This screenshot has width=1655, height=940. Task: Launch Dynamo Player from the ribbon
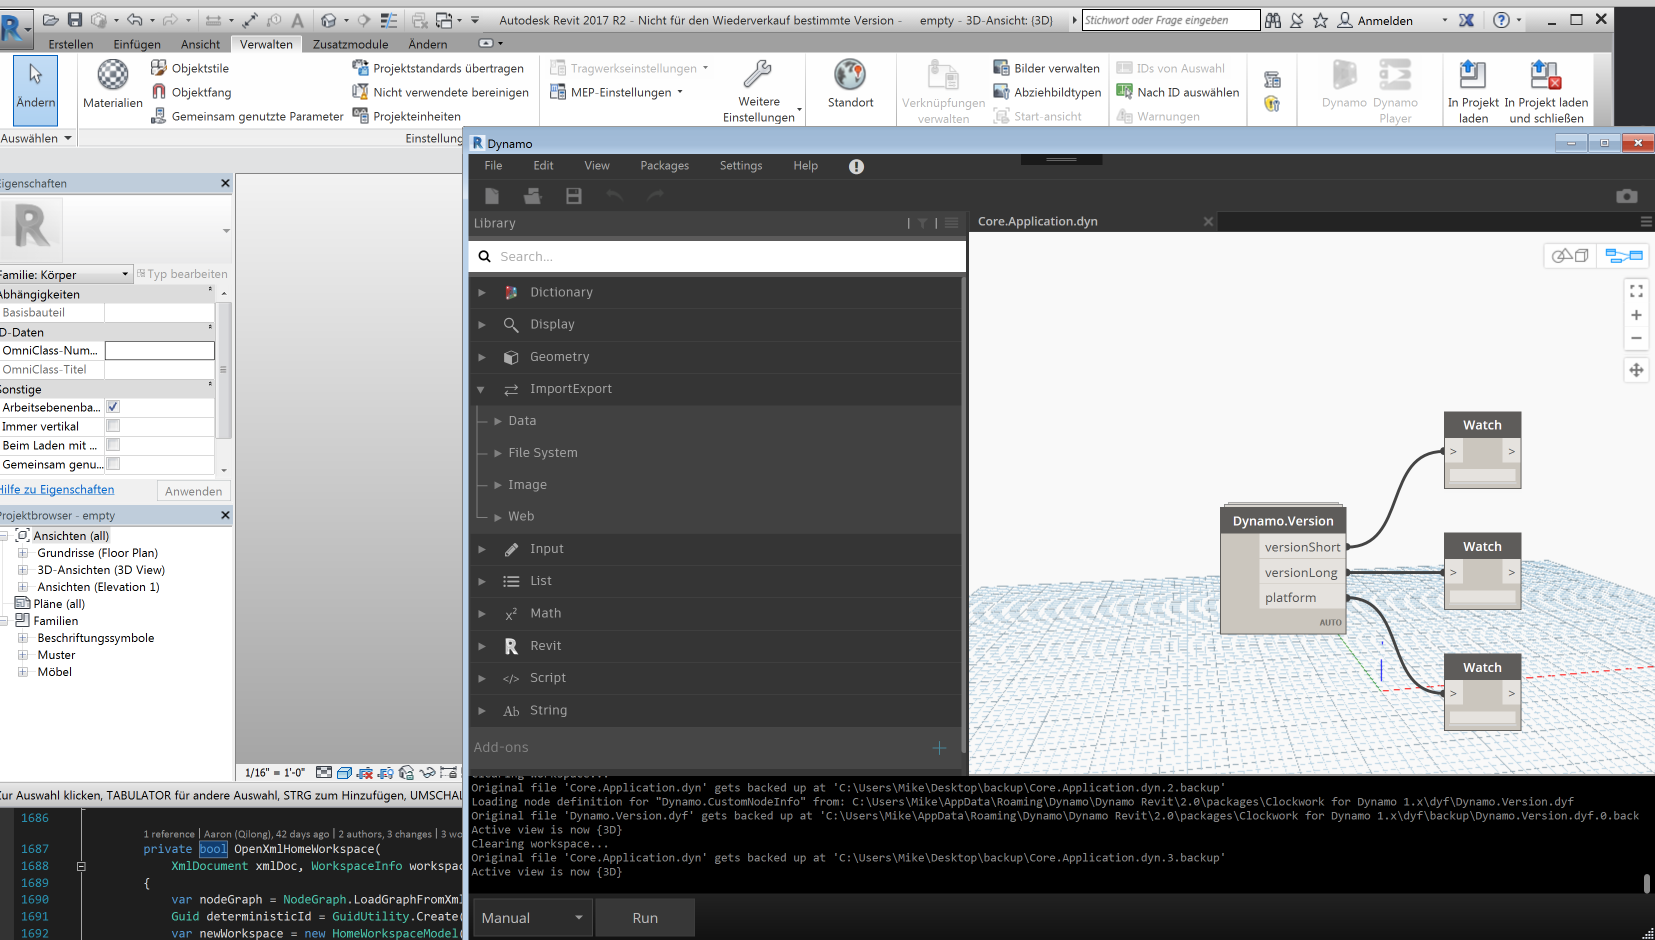(1394, 90)
